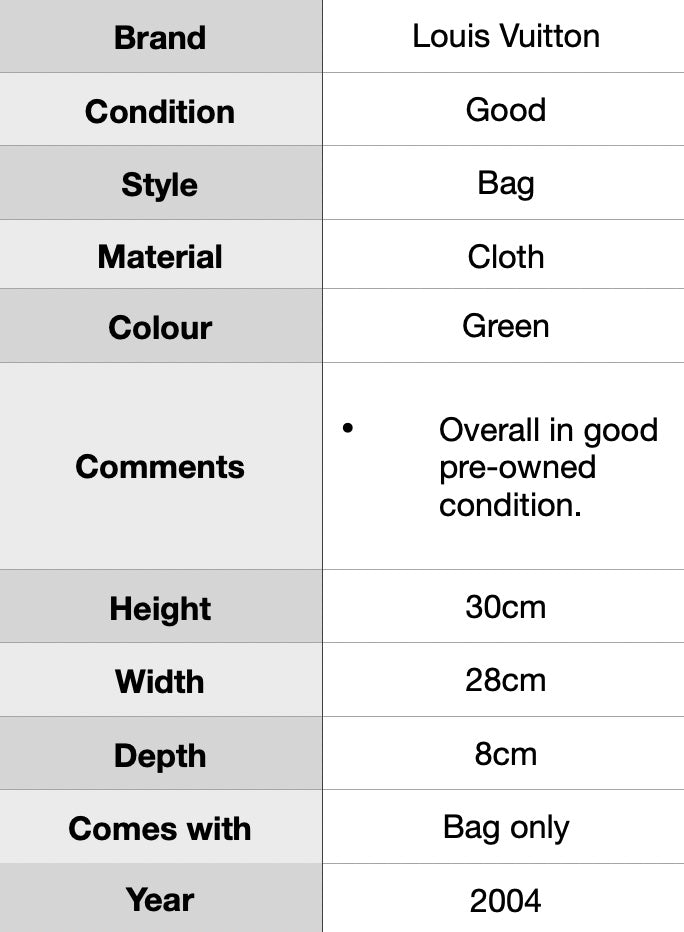
Task: Select the Green colour value
Action: click(x=506, y=326)
